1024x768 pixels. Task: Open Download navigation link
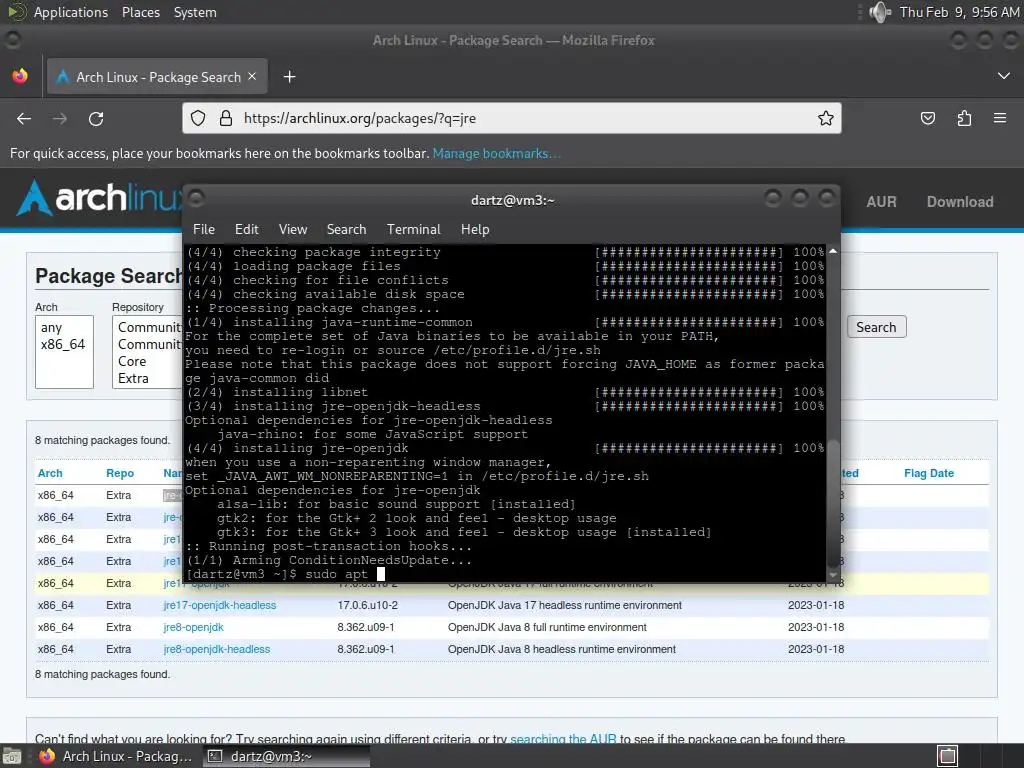pos(960,202)
